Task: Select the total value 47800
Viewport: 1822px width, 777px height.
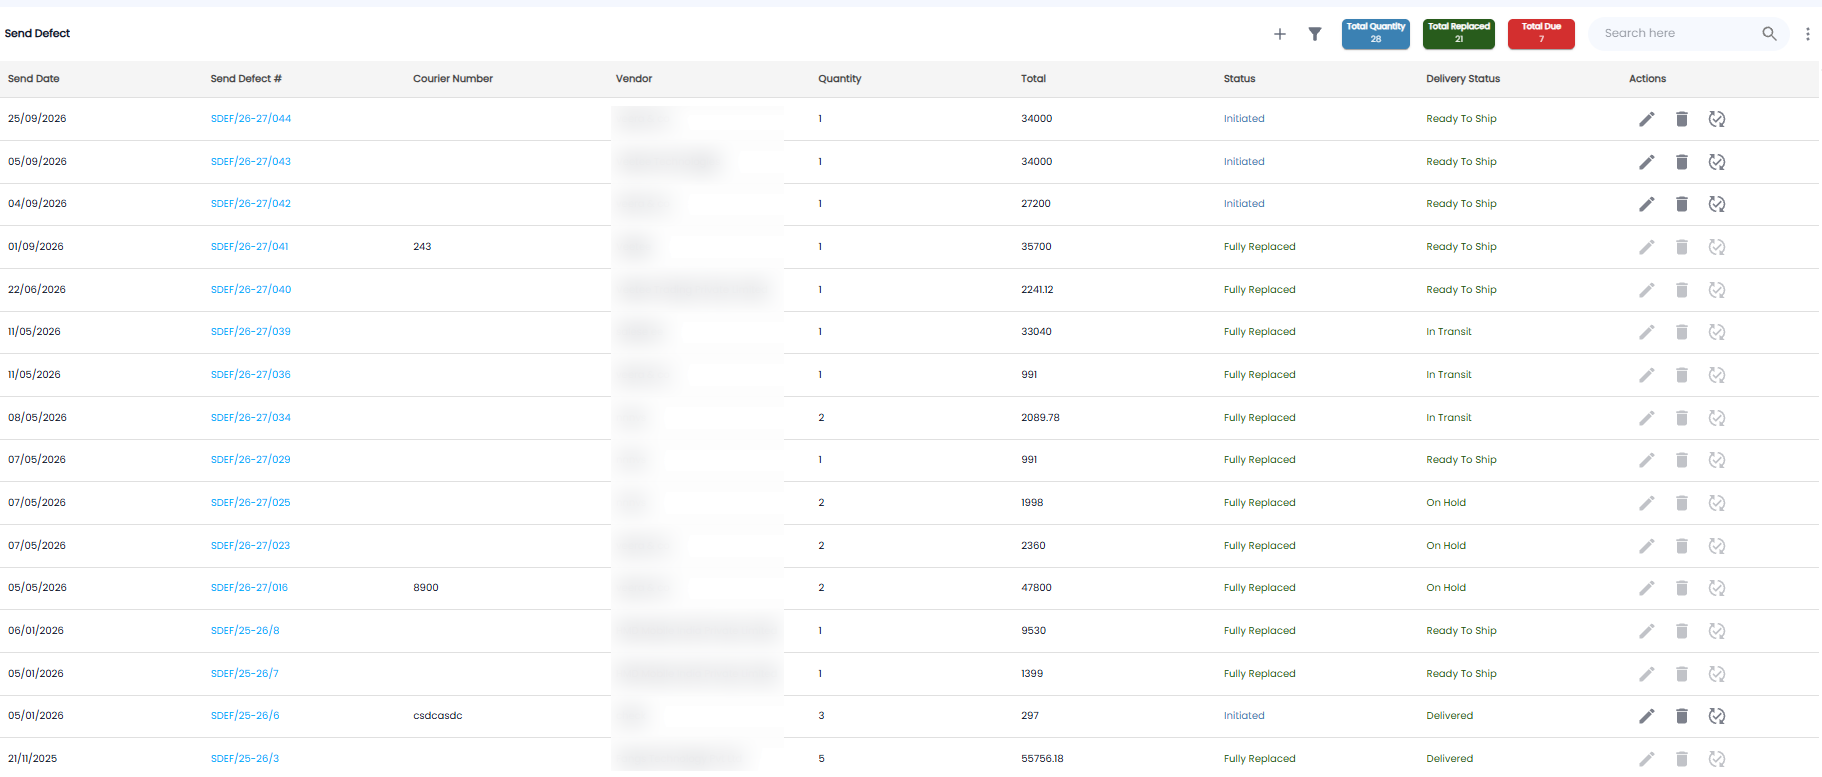Action: point(1036,588)
